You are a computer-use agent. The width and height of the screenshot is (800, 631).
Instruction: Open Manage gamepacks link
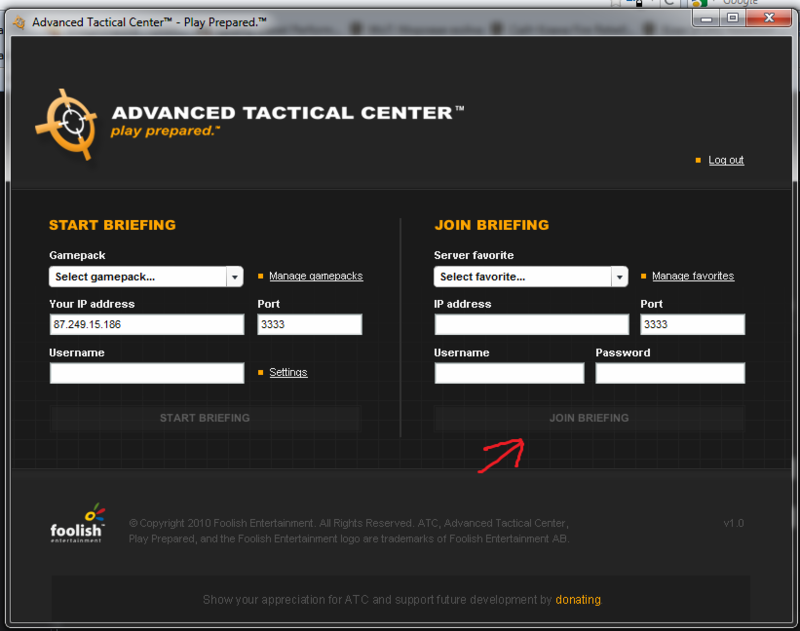pyautogui.click(x=315, y=276)
